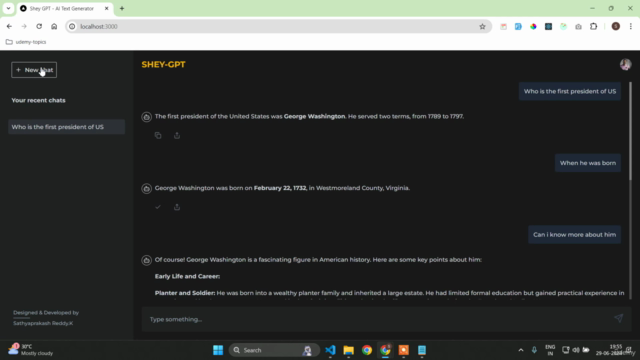This screenshot has width=640, height=360.
Task: Open the volume control in tray
Action: pyautogui.click(x=576, y=350)
